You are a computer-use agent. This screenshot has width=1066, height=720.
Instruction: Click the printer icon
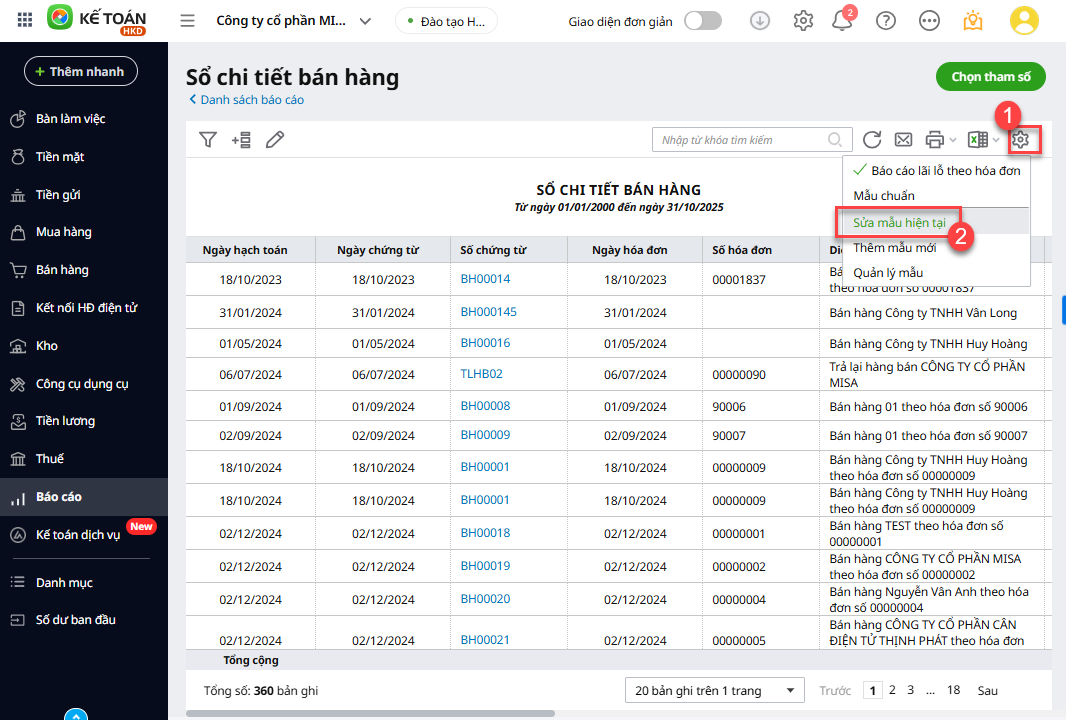pos(935,140)
